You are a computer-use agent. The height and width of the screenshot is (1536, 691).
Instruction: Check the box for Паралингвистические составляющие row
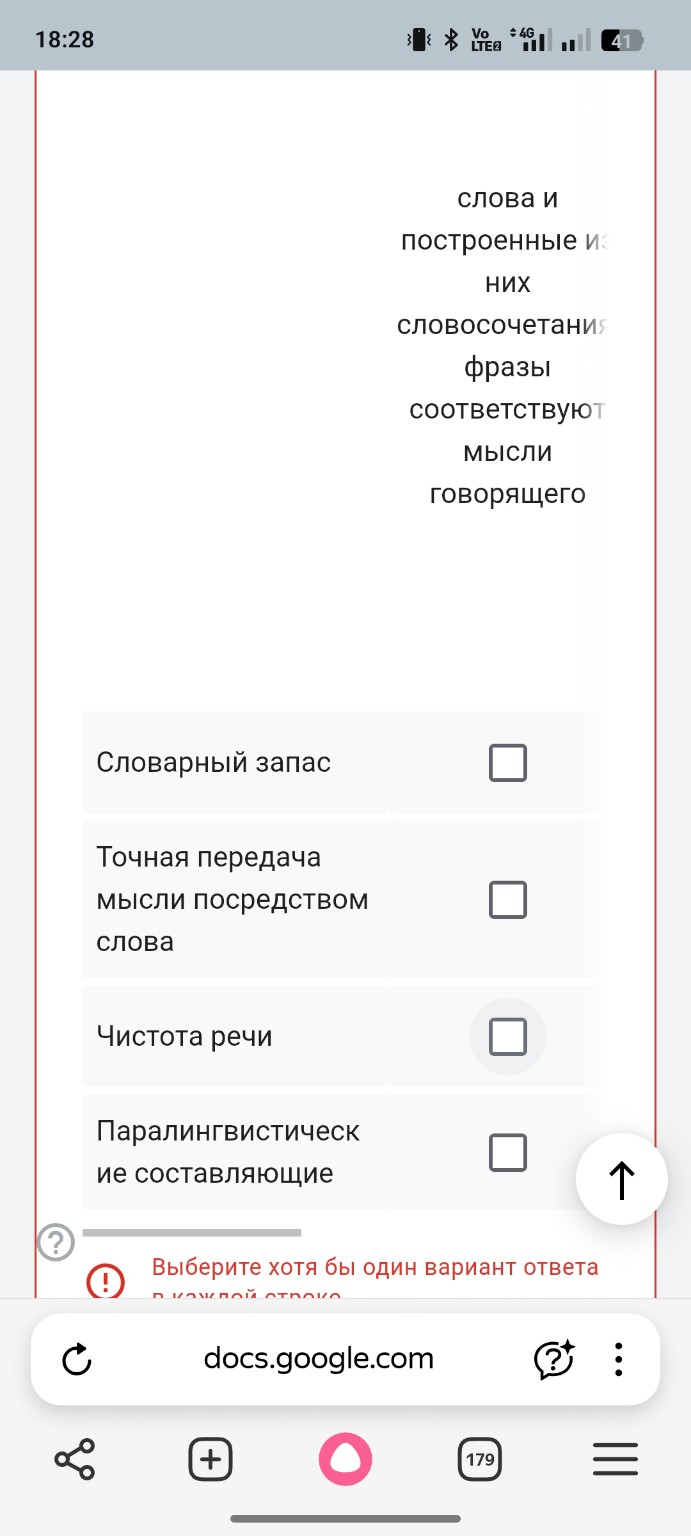click(x=508, y=1152)
